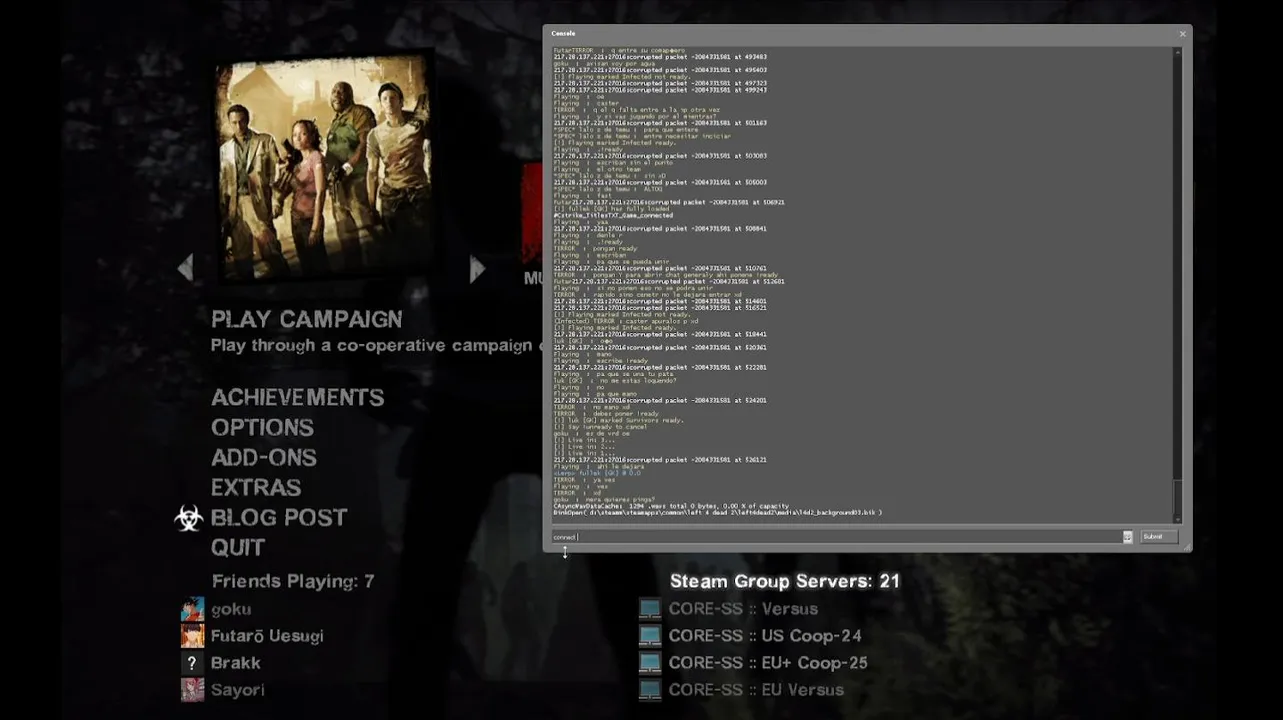Click the survivors campaign poster thumbnail
The image size is (1283, 720).
324,167
